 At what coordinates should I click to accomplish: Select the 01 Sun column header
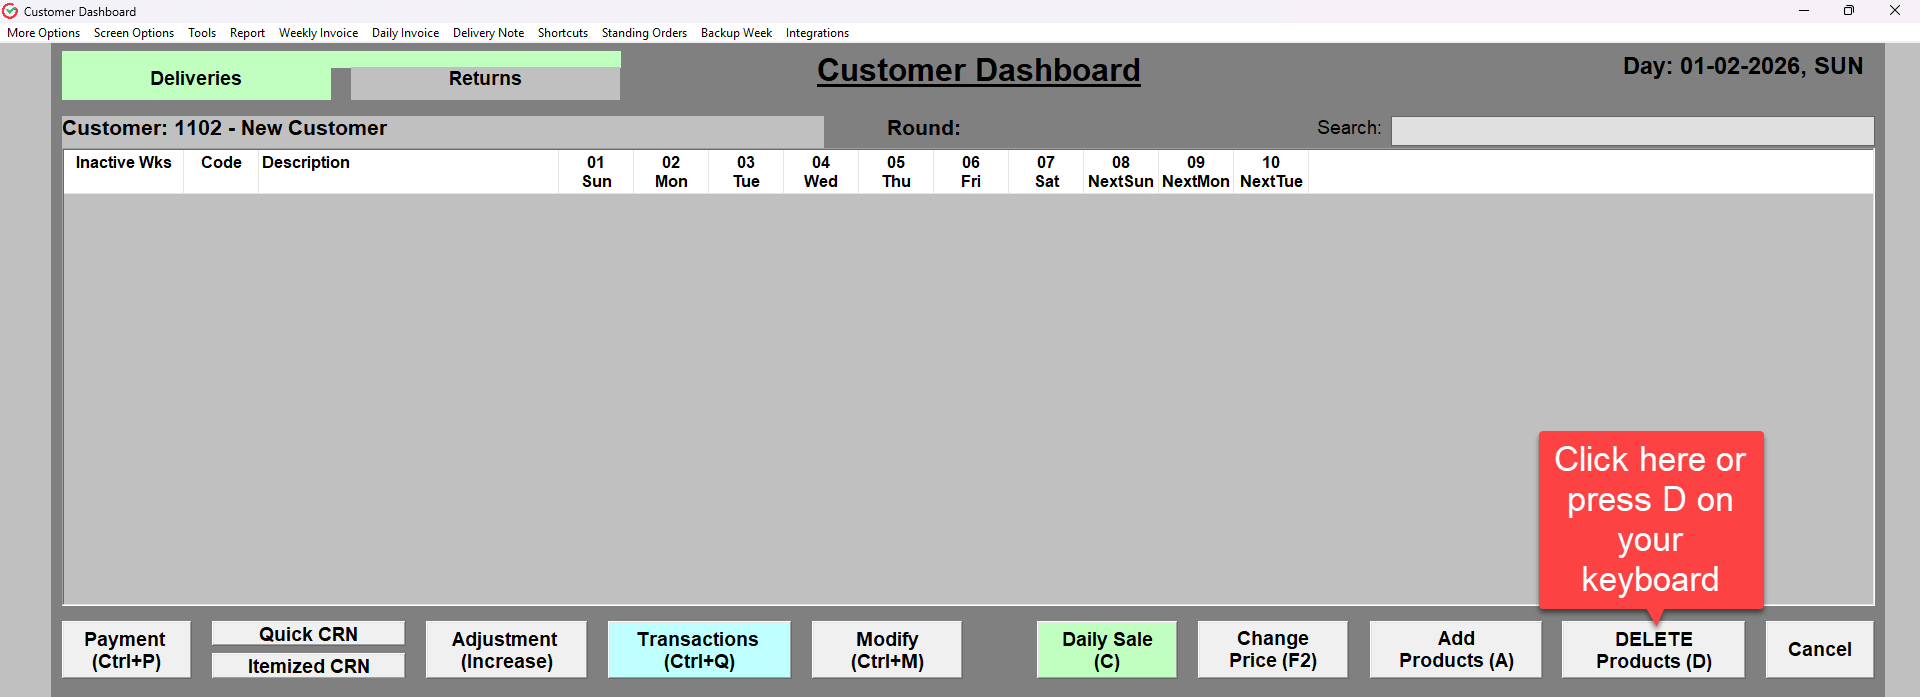pos(596,172)
